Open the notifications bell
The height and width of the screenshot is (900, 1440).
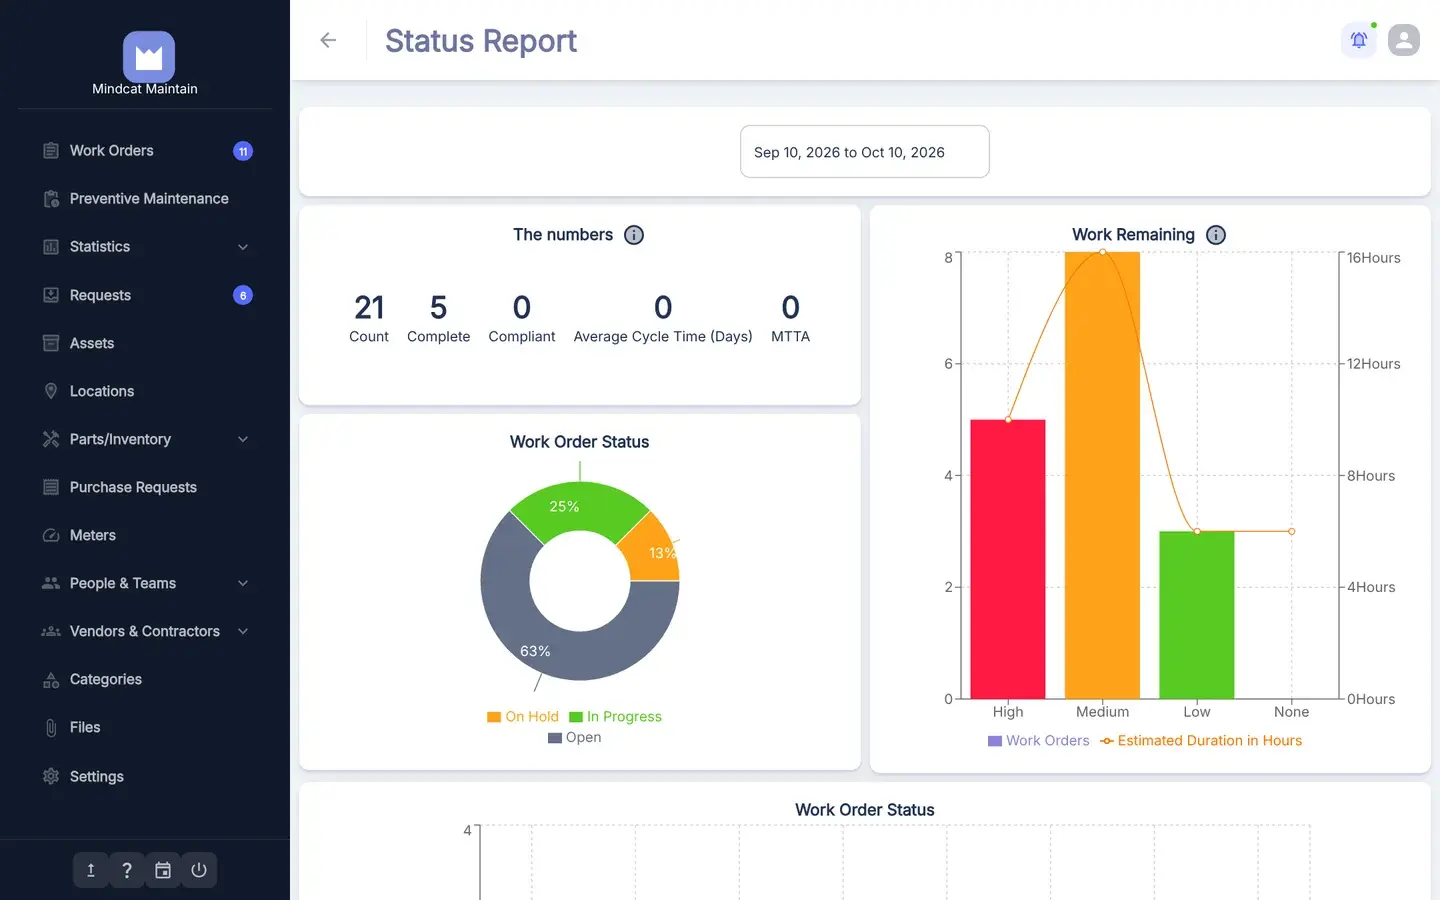(x=1359, y=40)
